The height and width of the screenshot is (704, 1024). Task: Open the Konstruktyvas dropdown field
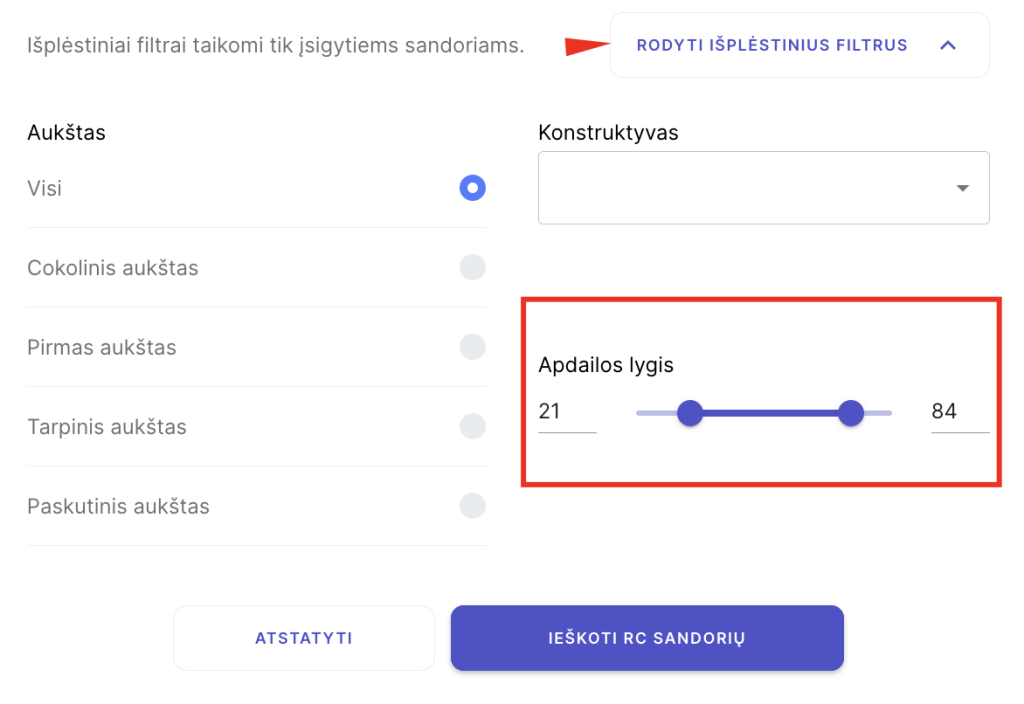tap(740, 188)
